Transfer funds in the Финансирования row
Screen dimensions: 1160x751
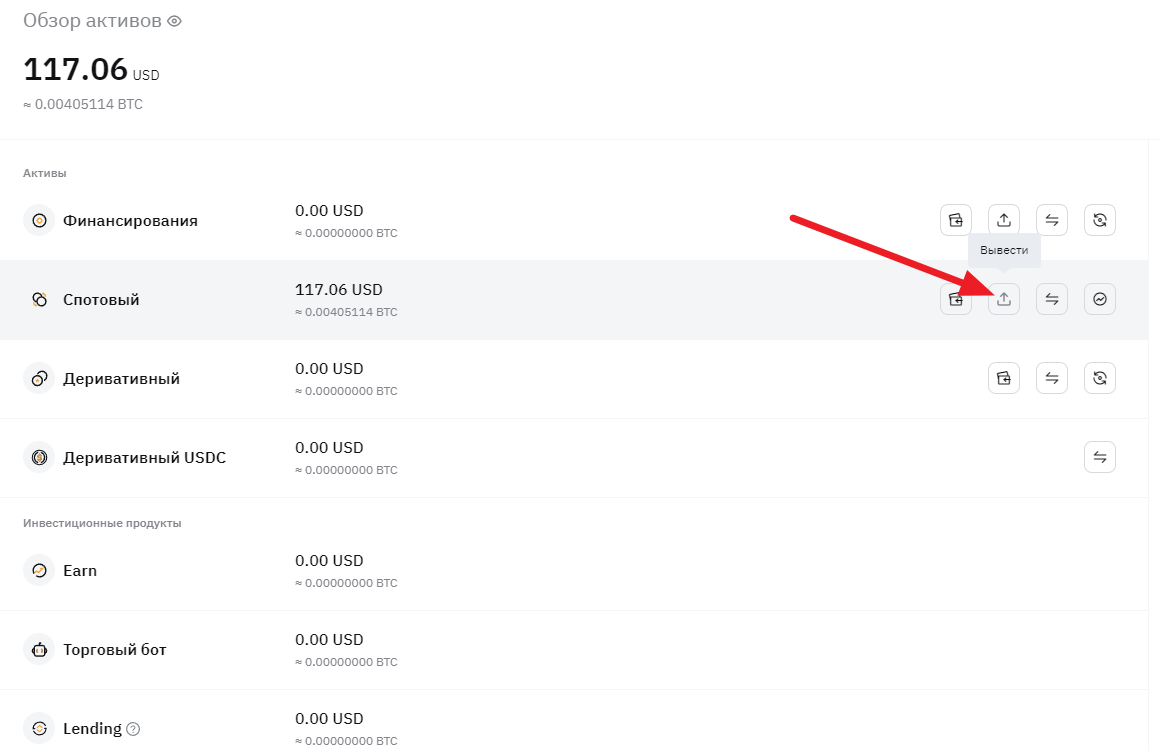tap(1052, 220)
